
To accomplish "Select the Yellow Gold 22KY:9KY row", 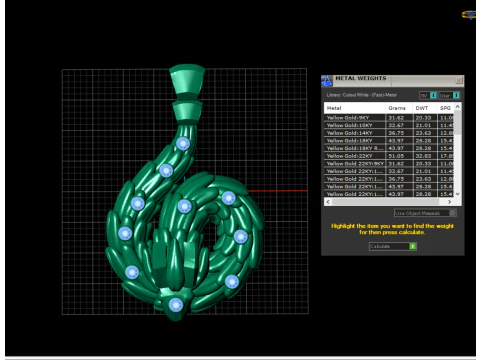I will [389, 164].
